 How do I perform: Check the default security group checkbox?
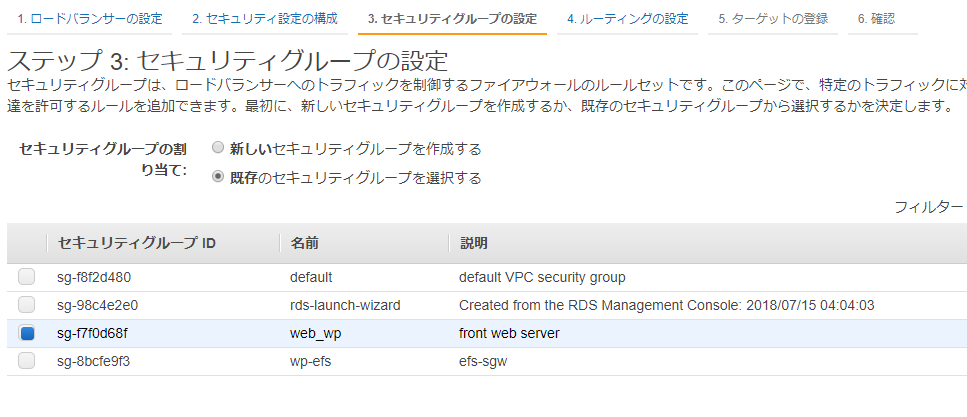[27, 277]
